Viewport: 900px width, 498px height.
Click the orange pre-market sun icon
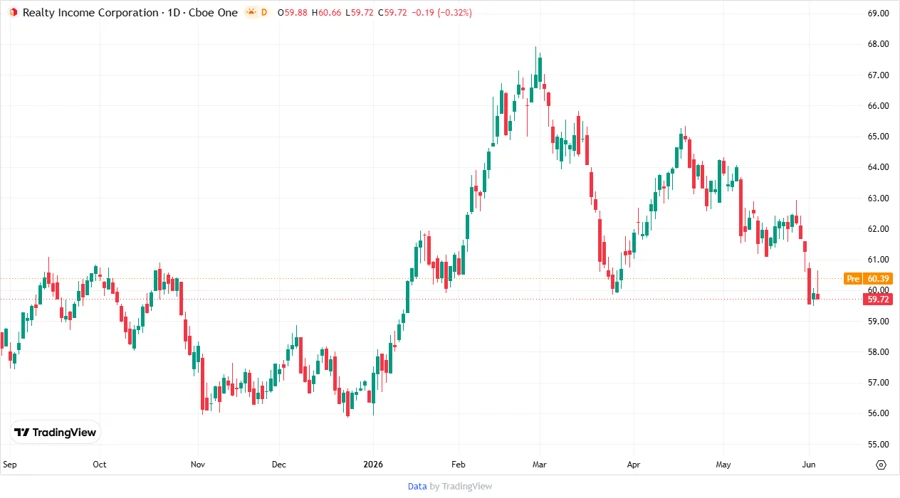tap(251, 12)
